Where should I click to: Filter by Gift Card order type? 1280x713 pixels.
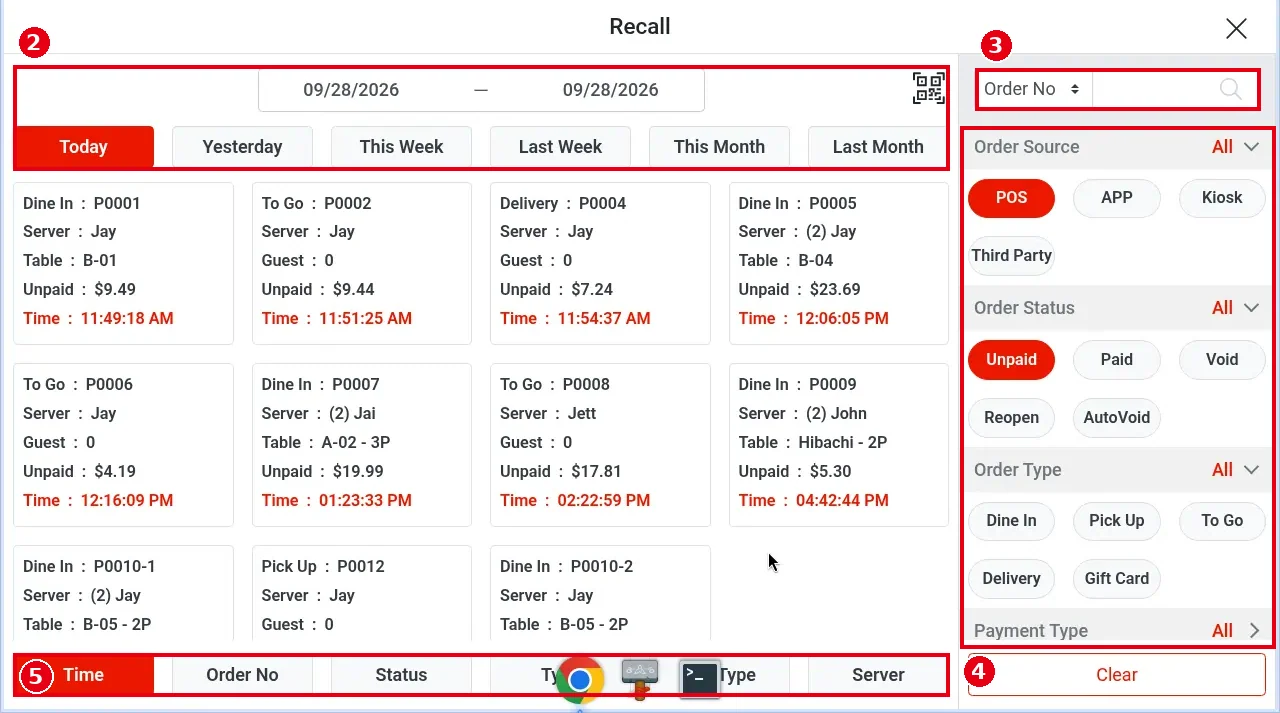pos(1117,578)
